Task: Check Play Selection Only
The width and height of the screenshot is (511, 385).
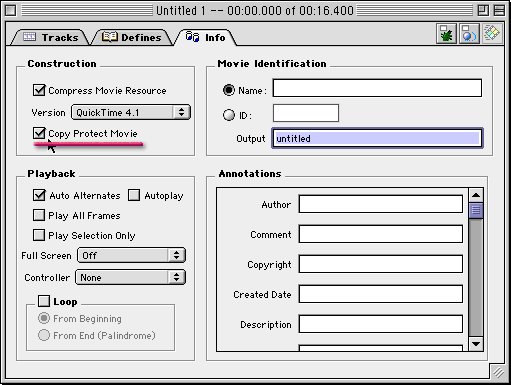Action: pyautogui.click(x=39, y=235)
